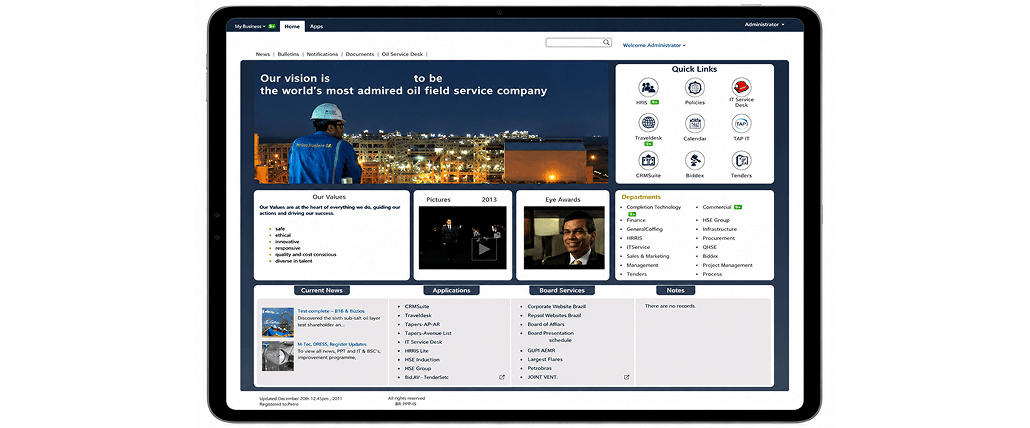This screenshot has height=428, width=1030.
Task: Open HRRIS Lite in Applications list
Action: click(416, 351)
